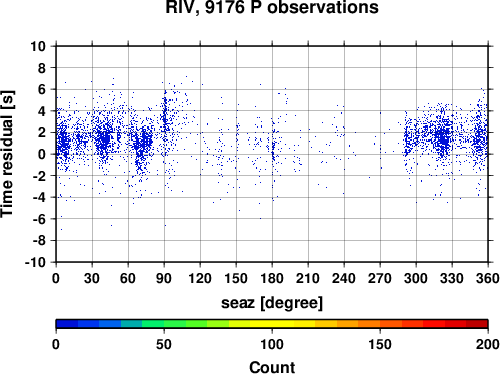Click the x-axis tick label 90
This screenshot has width=500, height=374.
click(x=164, y=278)
